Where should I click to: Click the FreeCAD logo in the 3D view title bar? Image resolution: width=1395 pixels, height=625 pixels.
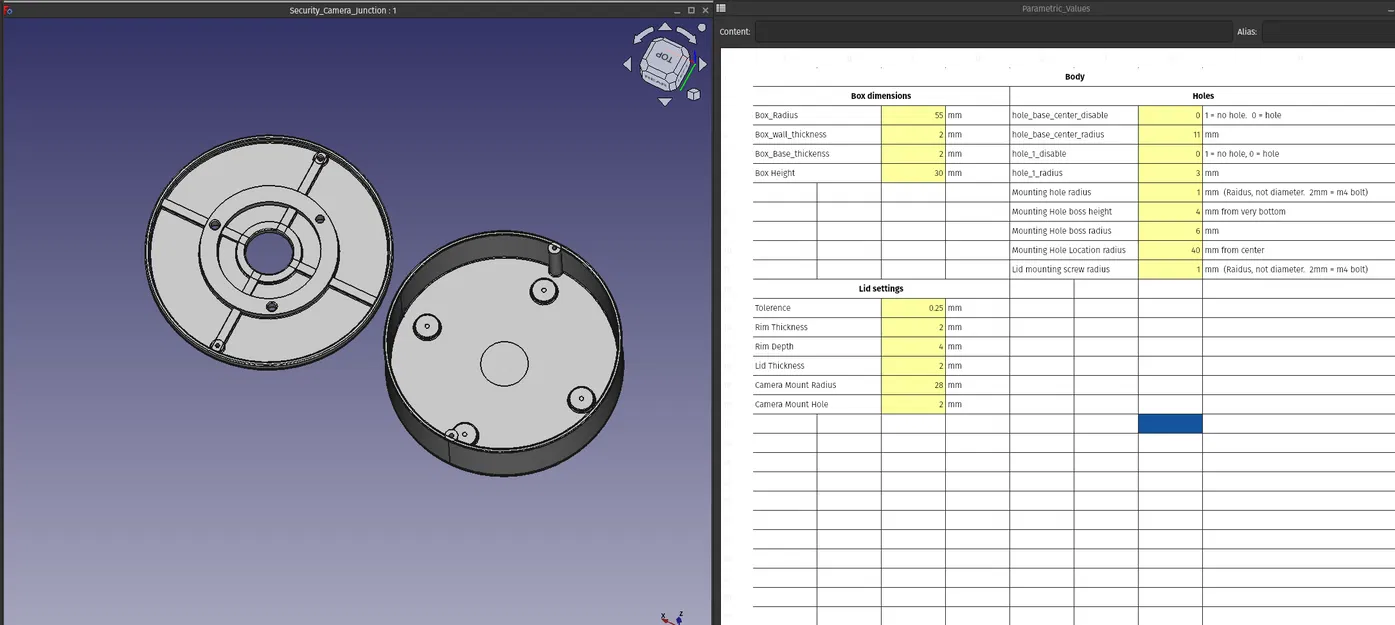click(7, 9)
